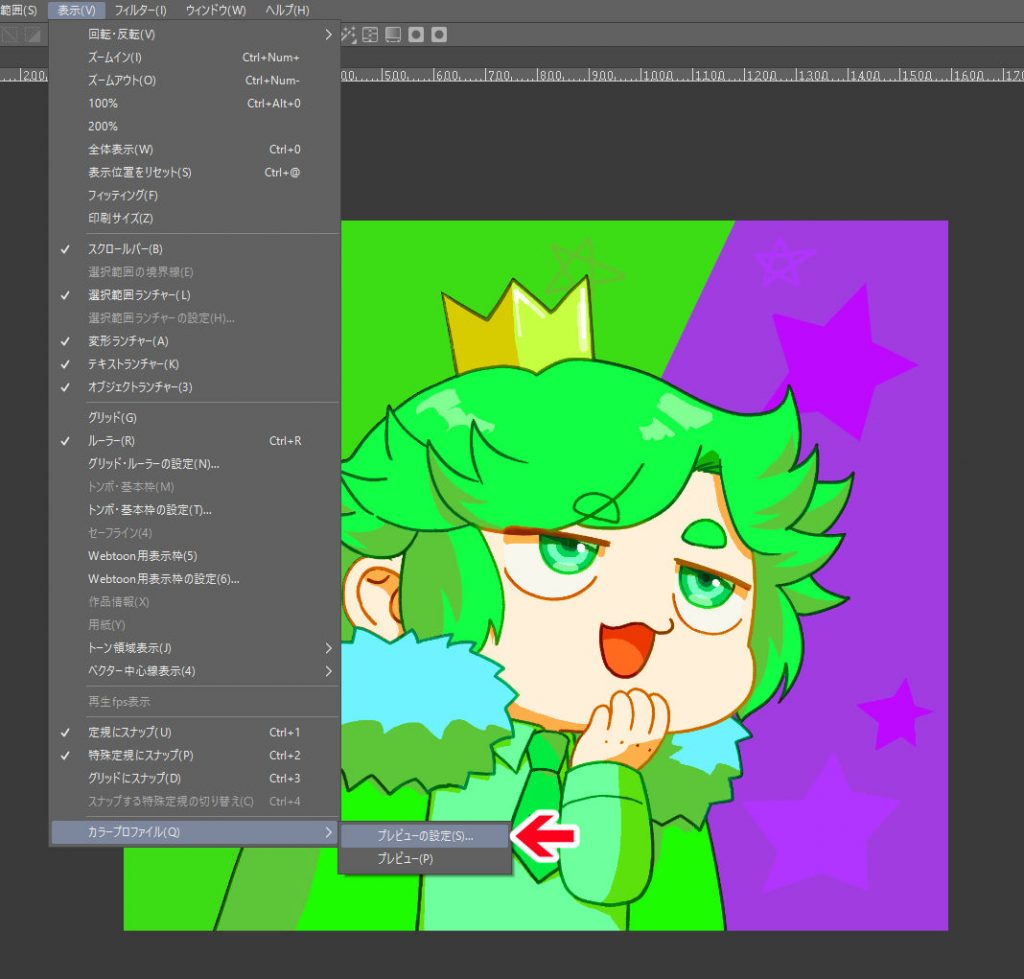
Task: Click the sparkle wand icon in the toolbar
Action: click(x=349, y=35)
